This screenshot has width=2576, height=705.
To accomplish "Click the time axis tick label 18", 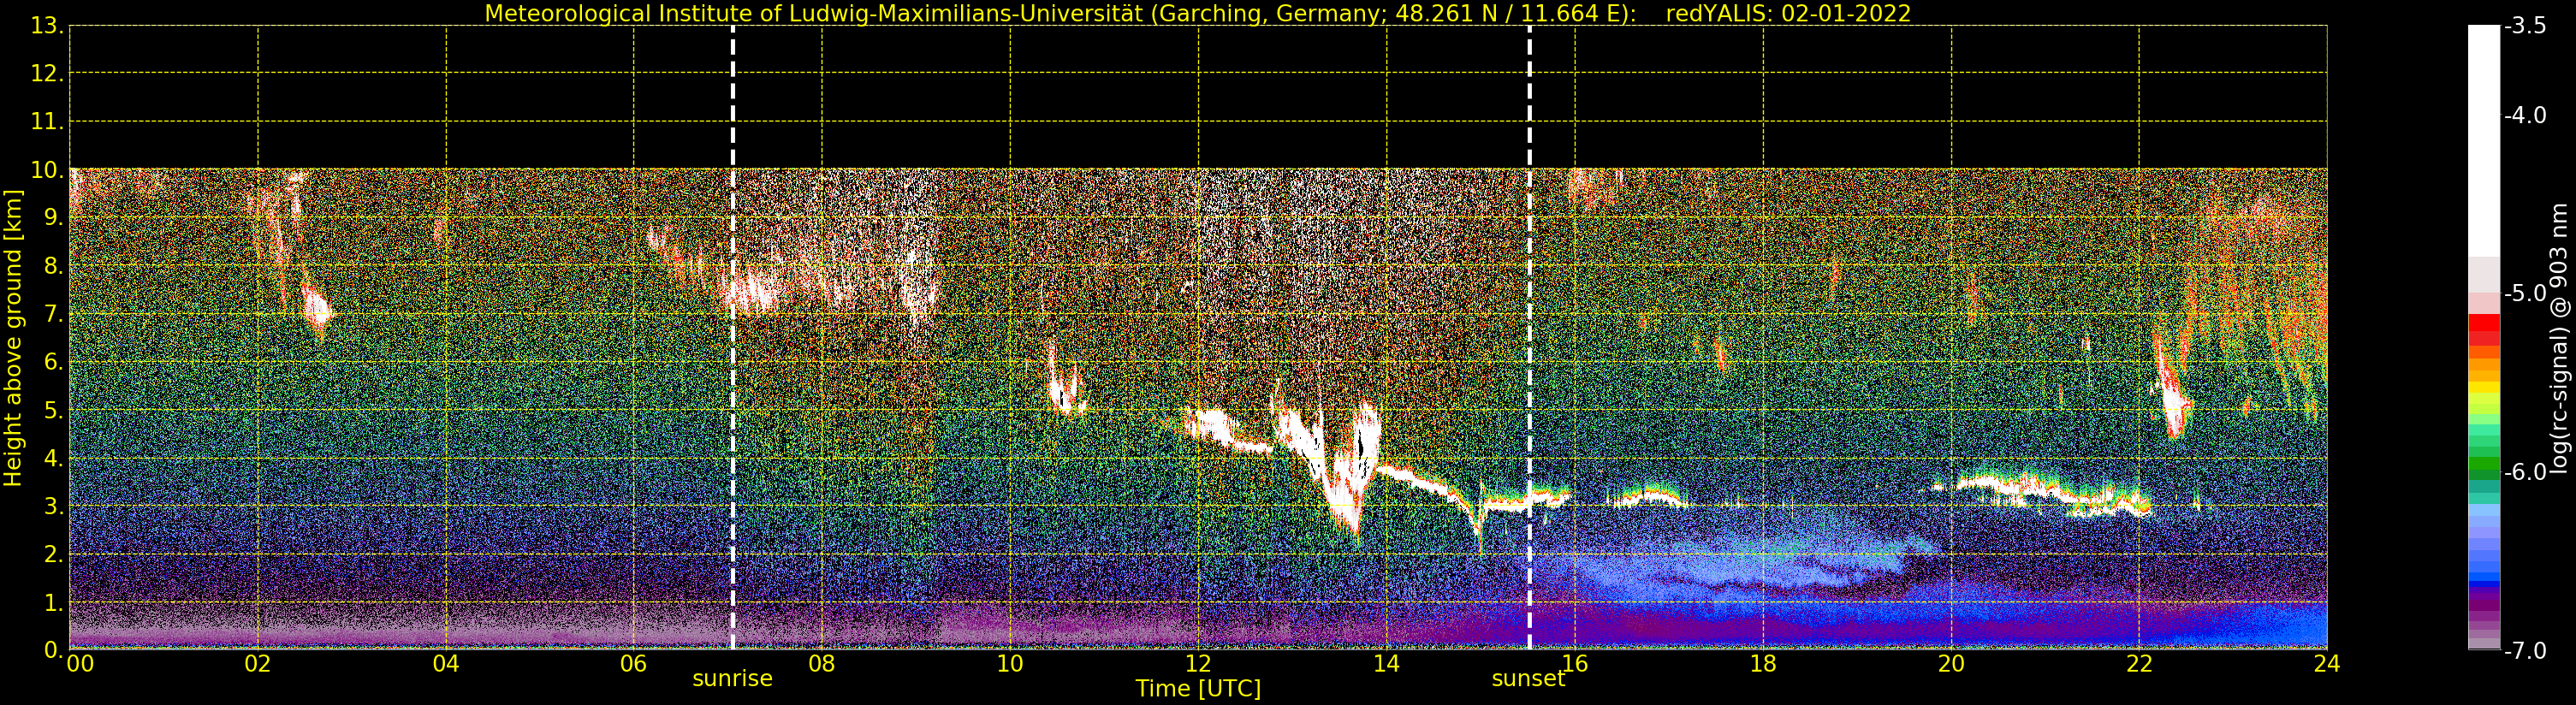I will (x=1763, y=664).
